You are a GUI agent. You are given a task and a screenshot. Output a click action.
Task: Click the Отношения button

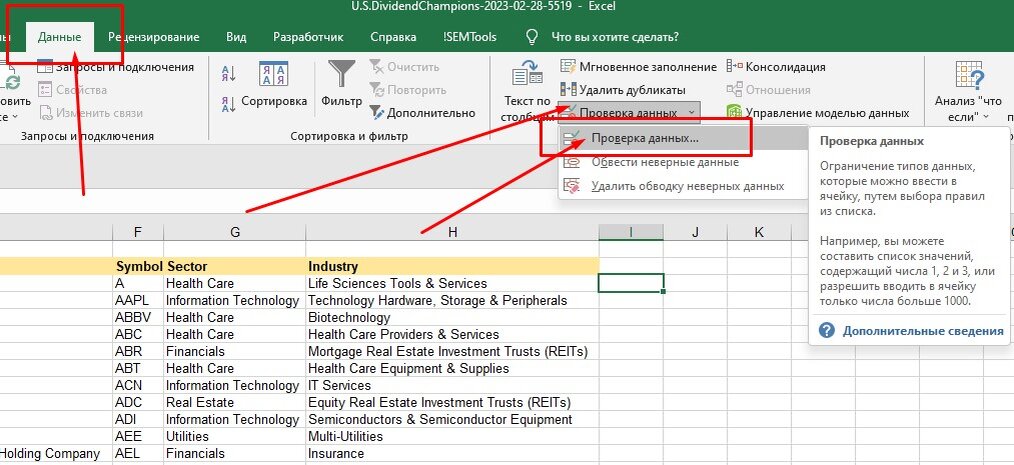(769, 90)
